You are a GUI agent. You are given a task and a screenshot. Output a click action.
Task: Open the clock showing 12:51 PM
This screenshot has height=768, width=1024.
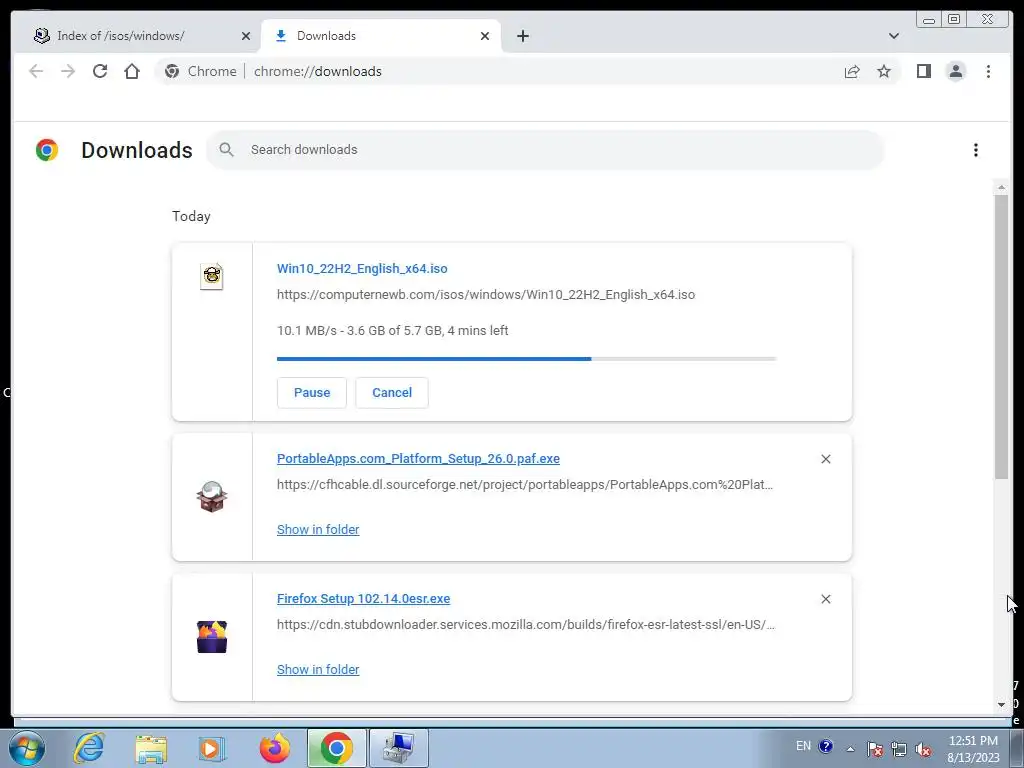[x=973, y=749]
